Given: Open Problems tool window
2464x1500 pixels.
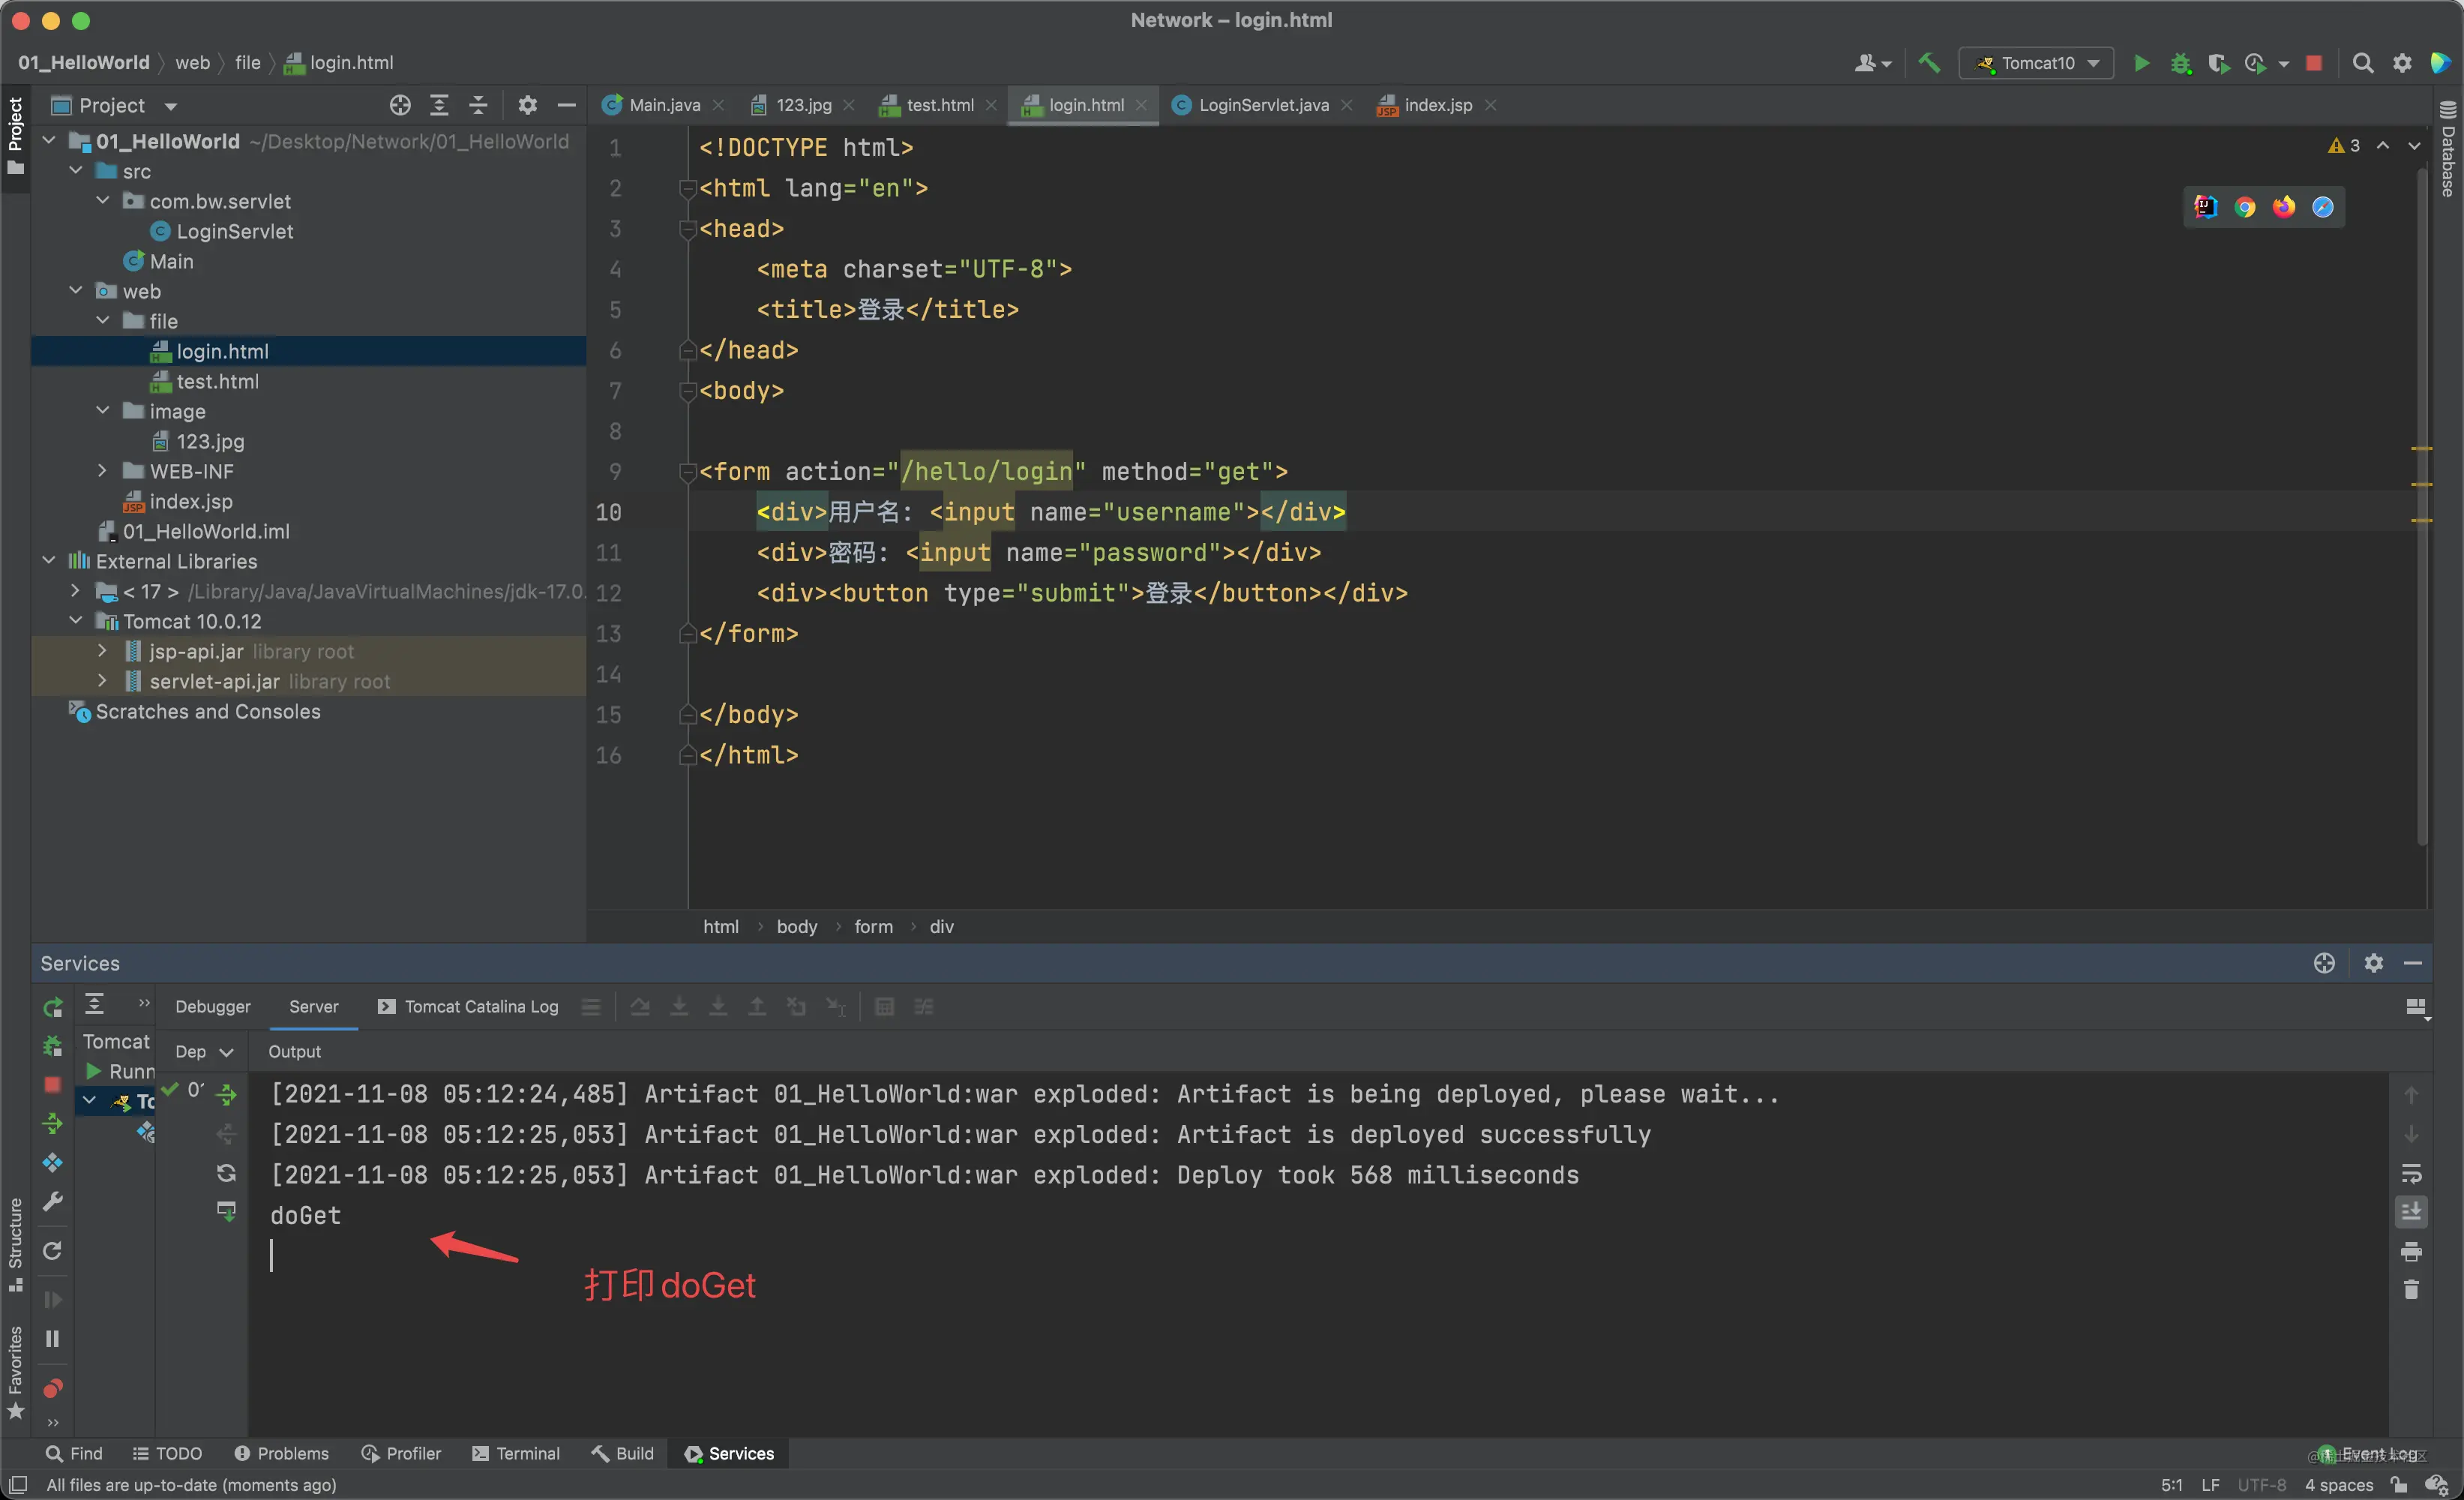Looking at the screenshot, I should tap(281, 1454).
